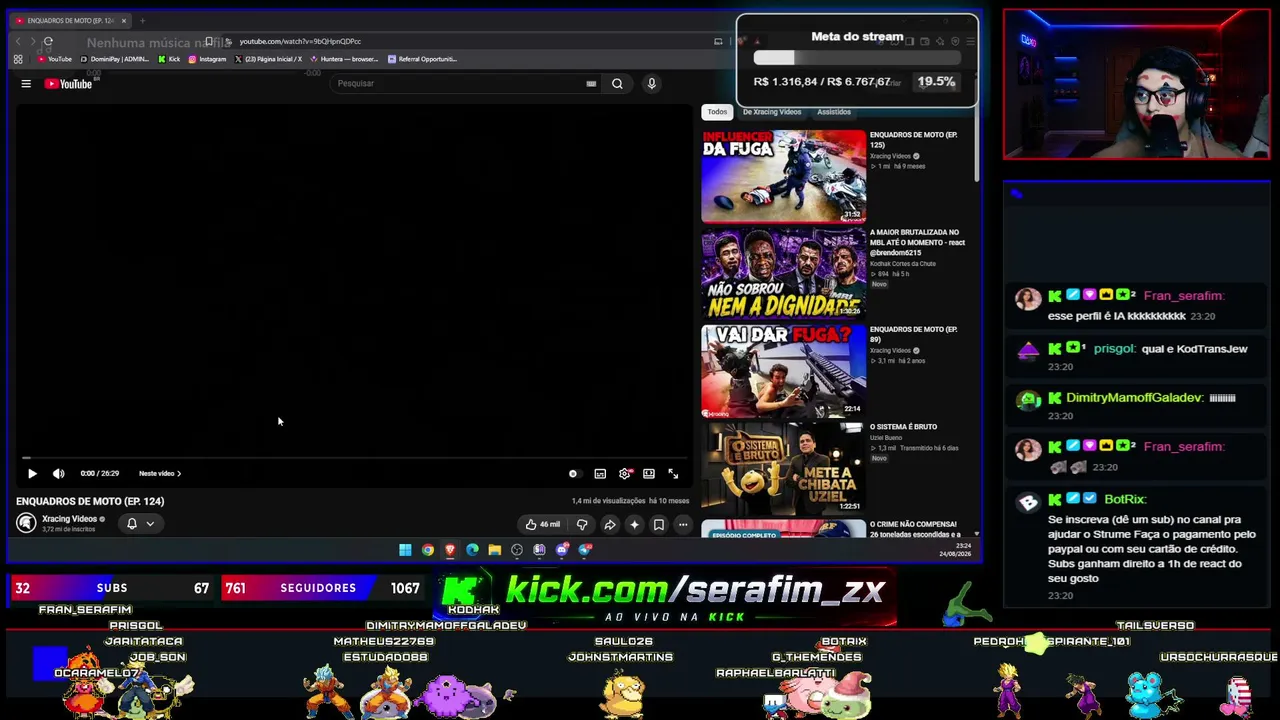Click the video title 'ENQUADROS DE MOTO (EP. 124)'
The width and height of the screenshot is (1280, 720).
(x=90, y=502)
